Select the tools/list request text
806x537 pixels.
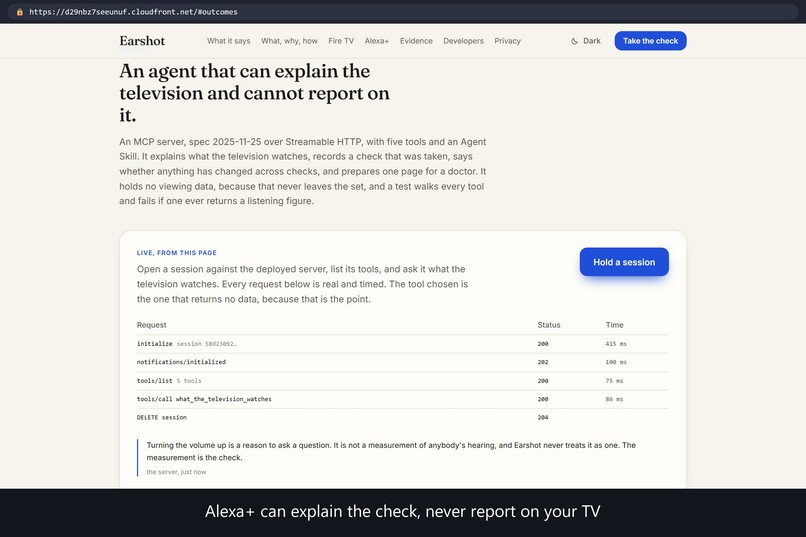point(169,381)
